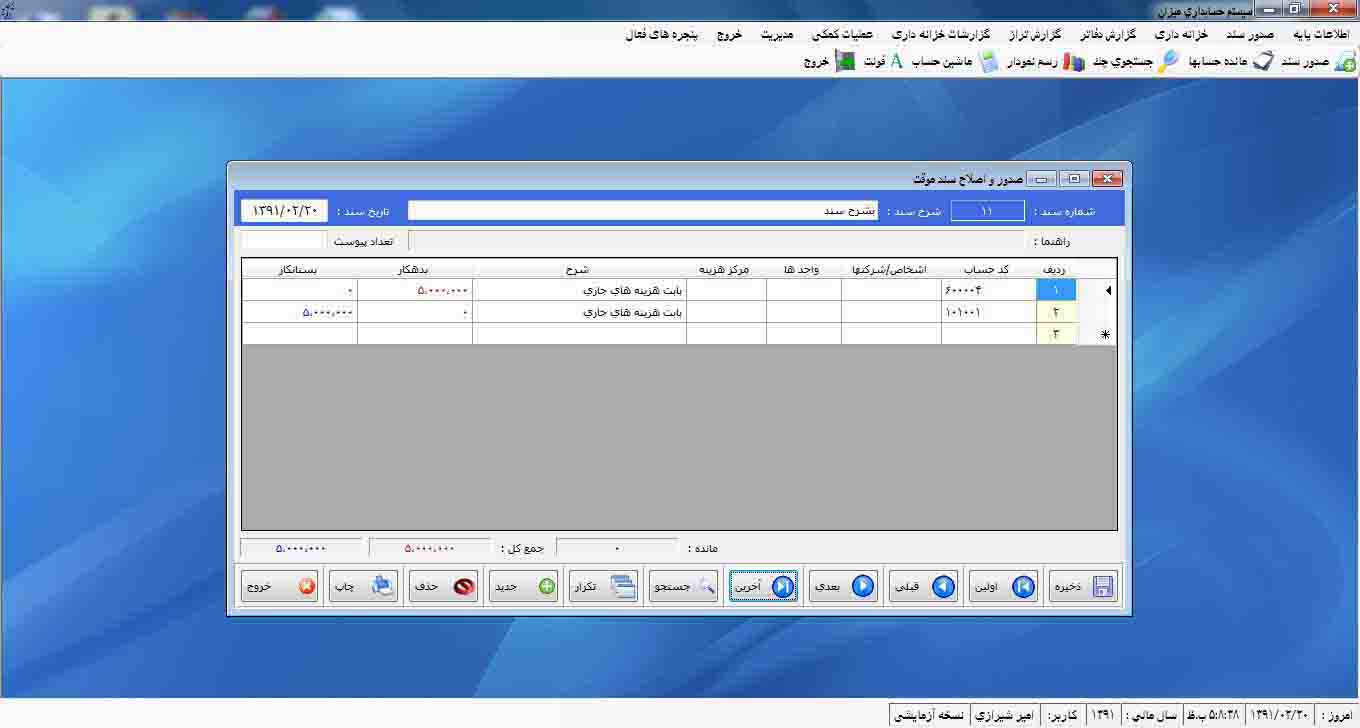Click blue credit total box at bottom
This screenshot has height=728, width=1360.
tap(301, 548)
